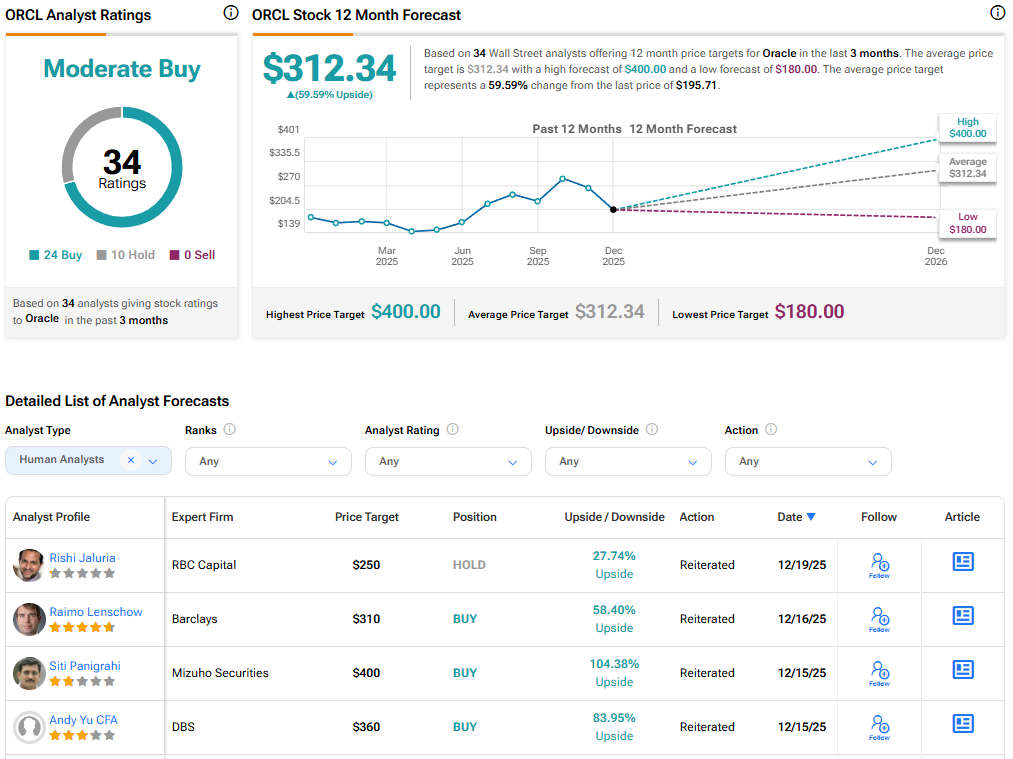Expand the Action filter dropdown
The image size is (1013, 759).
(x=808, y=461)
